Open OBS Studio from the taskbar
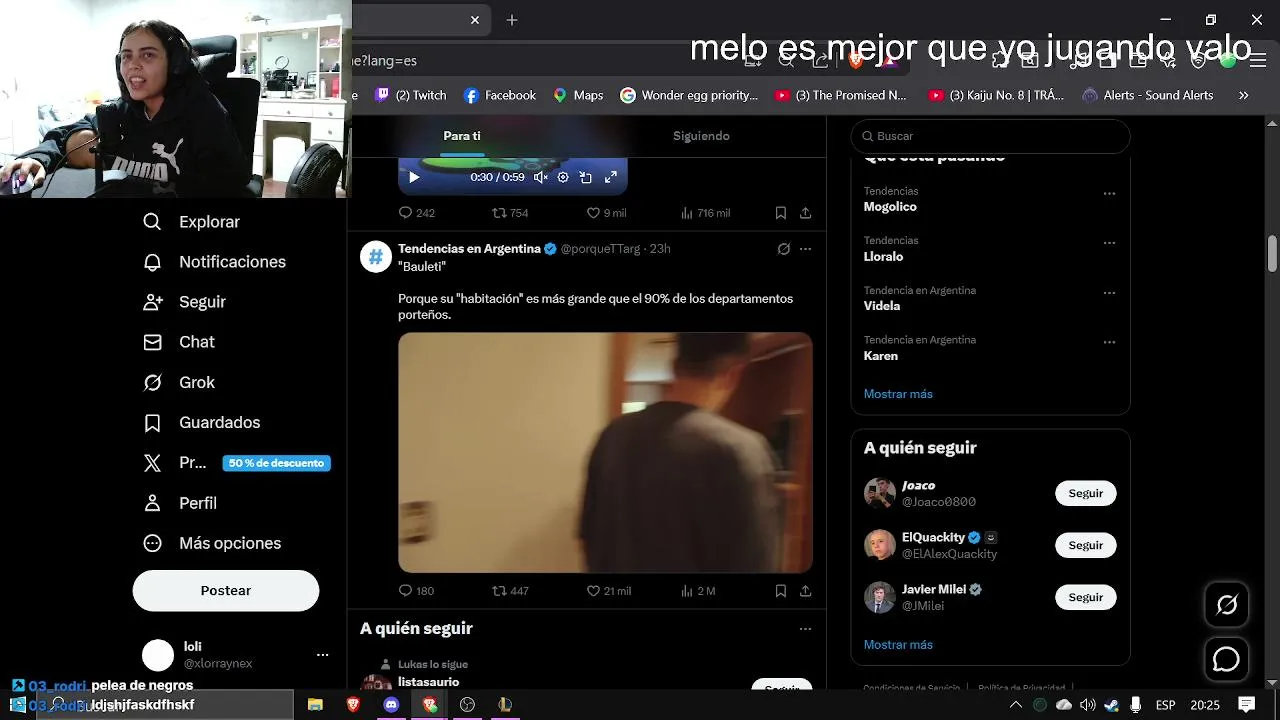 point(467,705)
